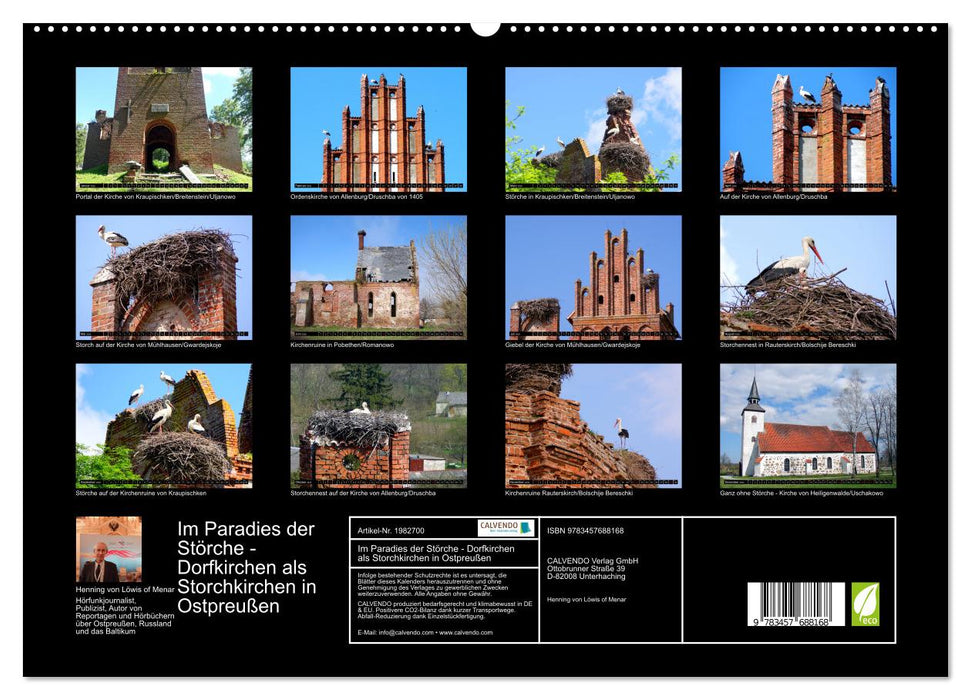Click the Artikel-Nr. 1982700 label
This screenshot has height=700, width=971.
[392, 530]
